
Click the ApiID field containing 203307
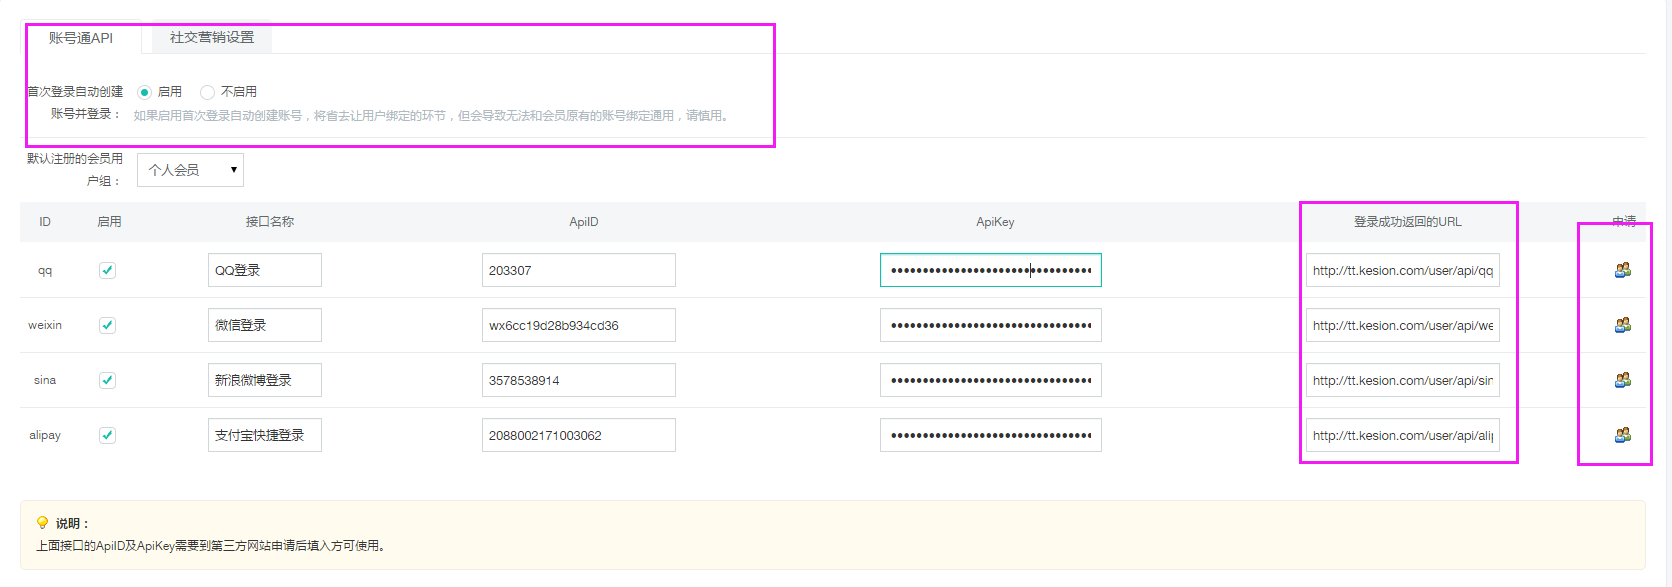tap(578, 270)
